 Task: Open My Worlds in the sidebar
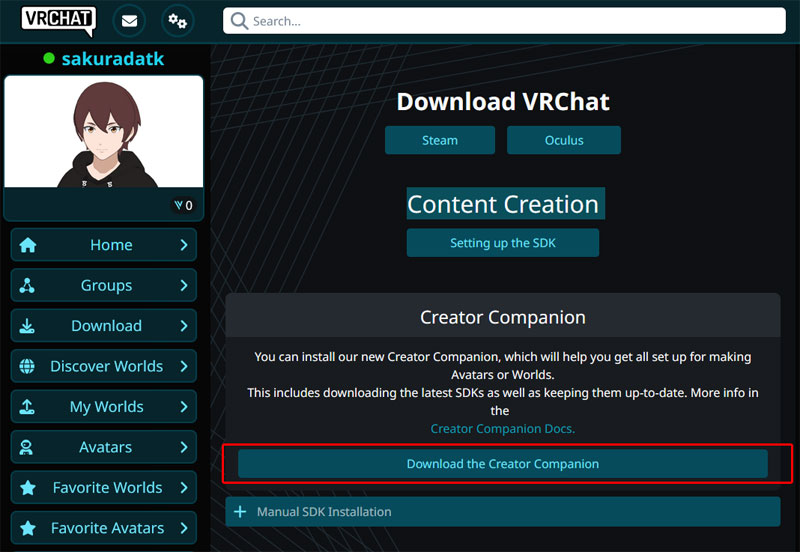(x=104, y=406)
